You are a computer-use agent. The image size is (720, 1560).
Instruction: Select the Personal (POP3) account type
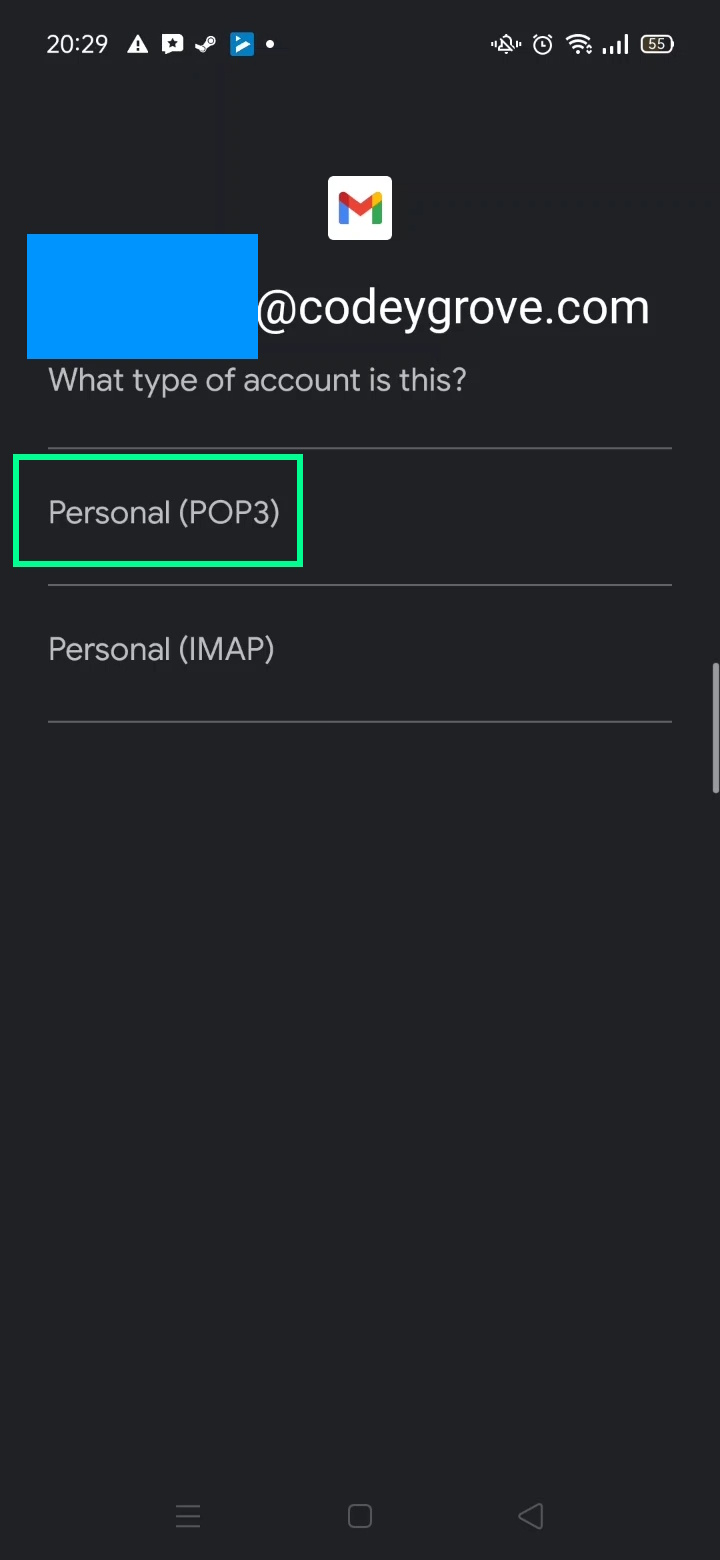360,513
